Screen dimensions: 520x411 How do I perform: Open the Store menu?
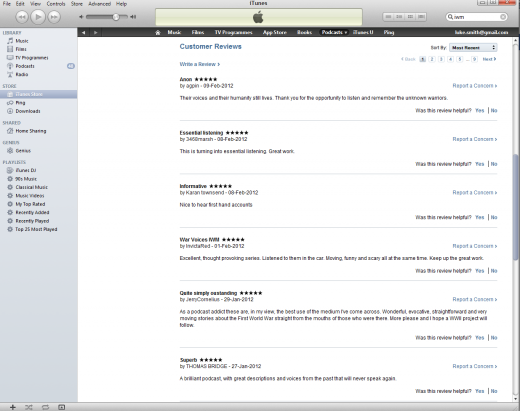tap(77, 4)
